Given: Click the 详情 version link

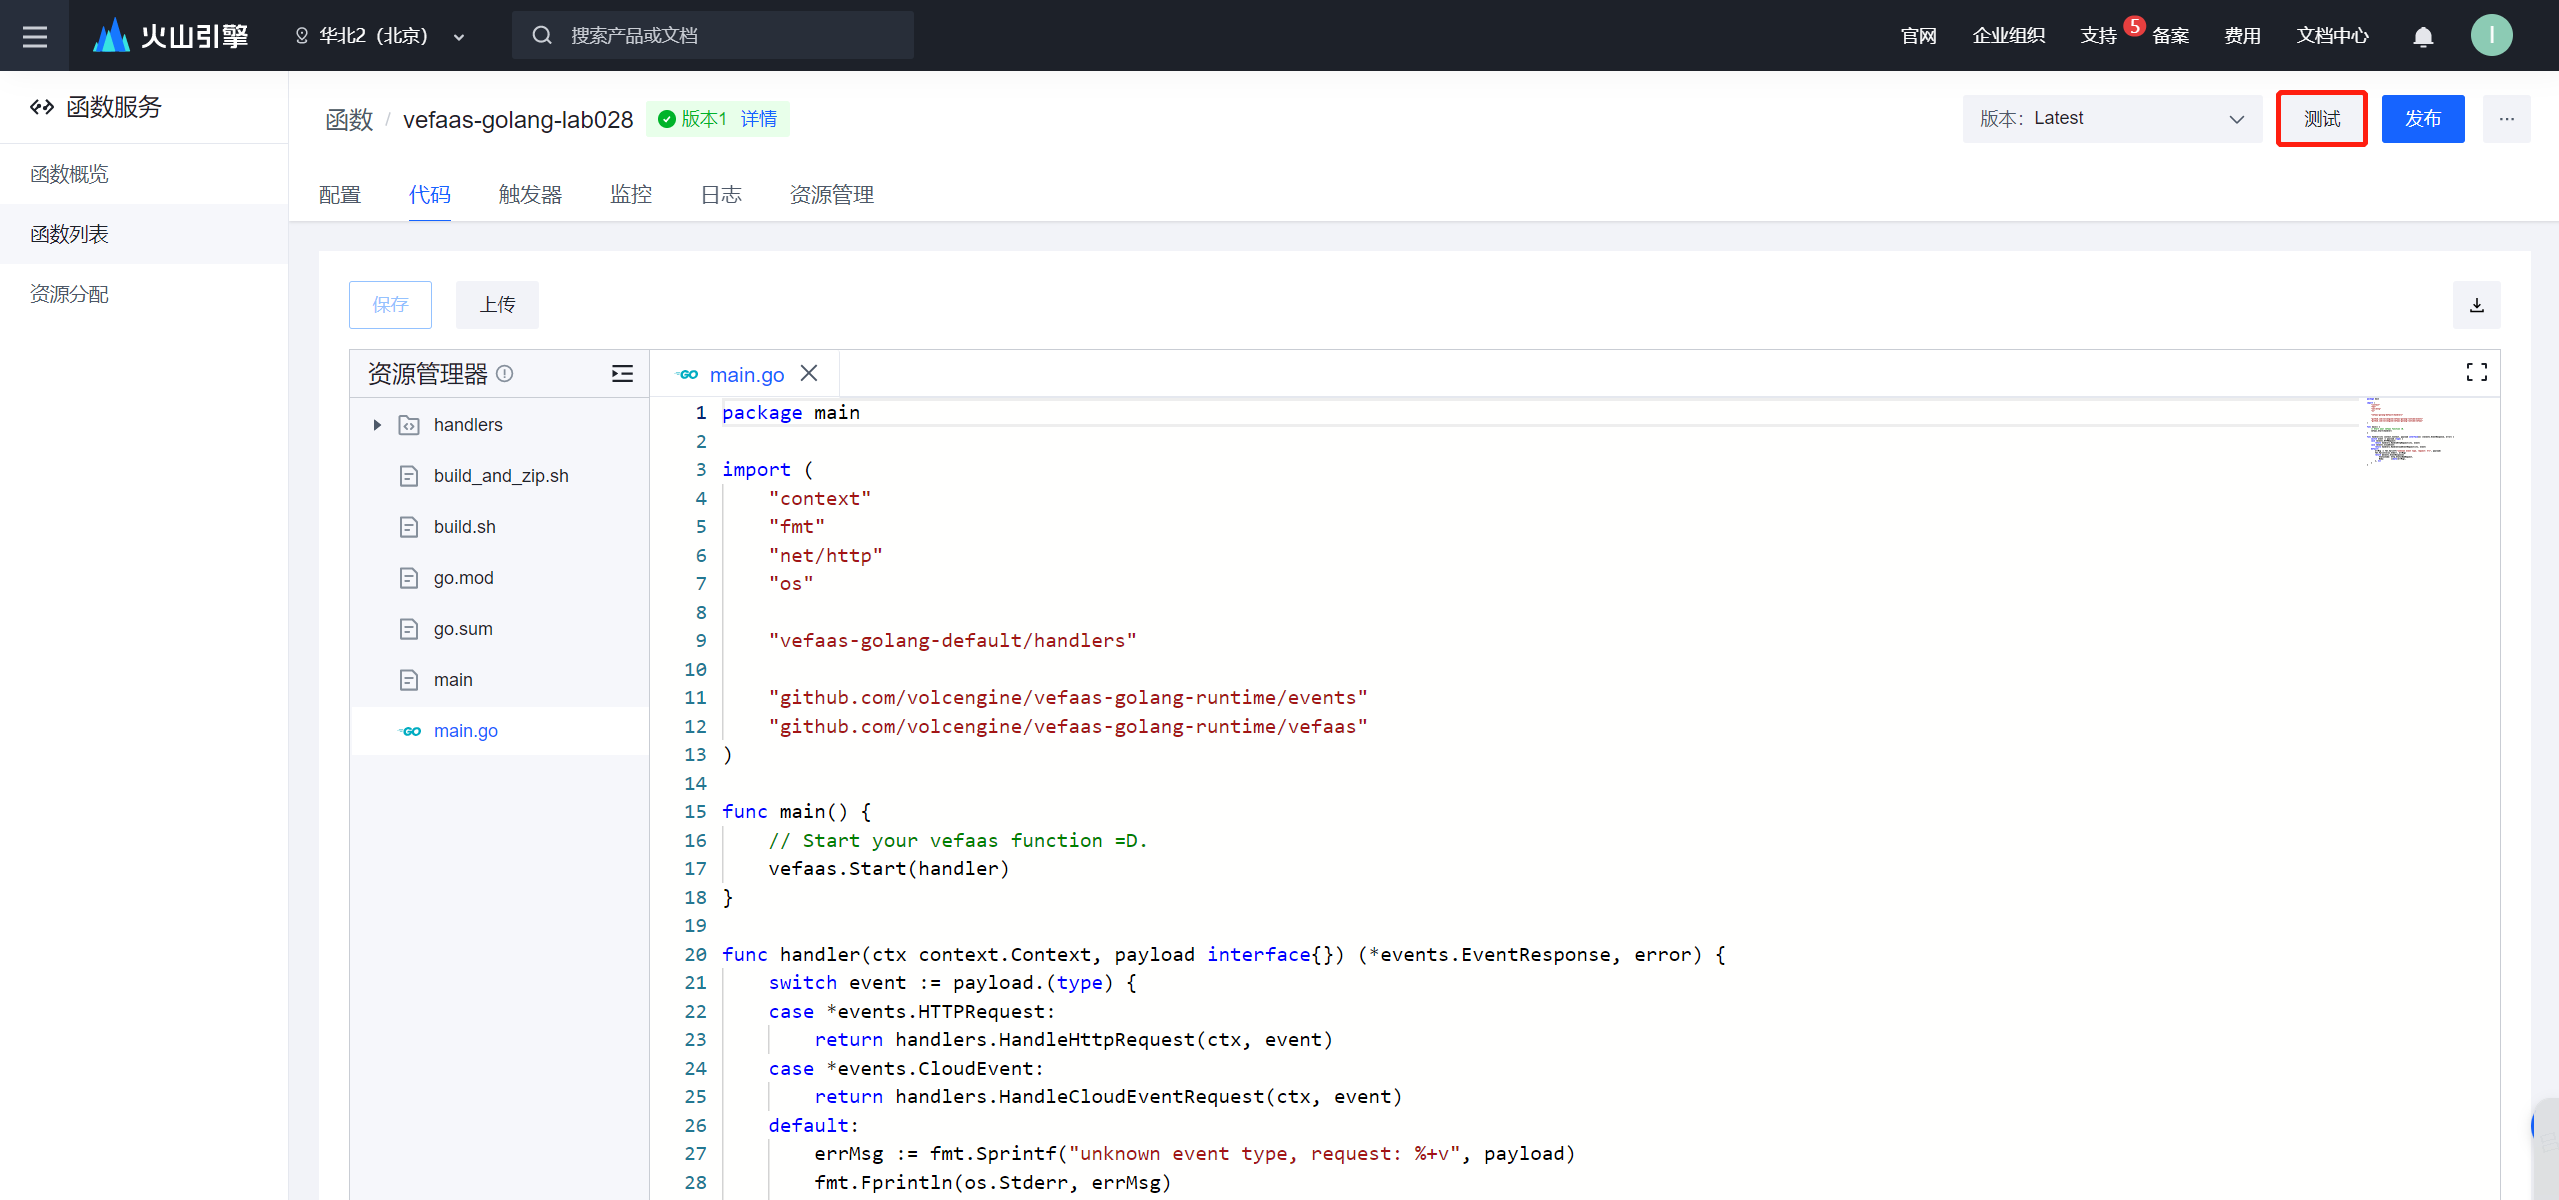Looking at the screenshot, I should pyautogui.click(x=758, y=119).
